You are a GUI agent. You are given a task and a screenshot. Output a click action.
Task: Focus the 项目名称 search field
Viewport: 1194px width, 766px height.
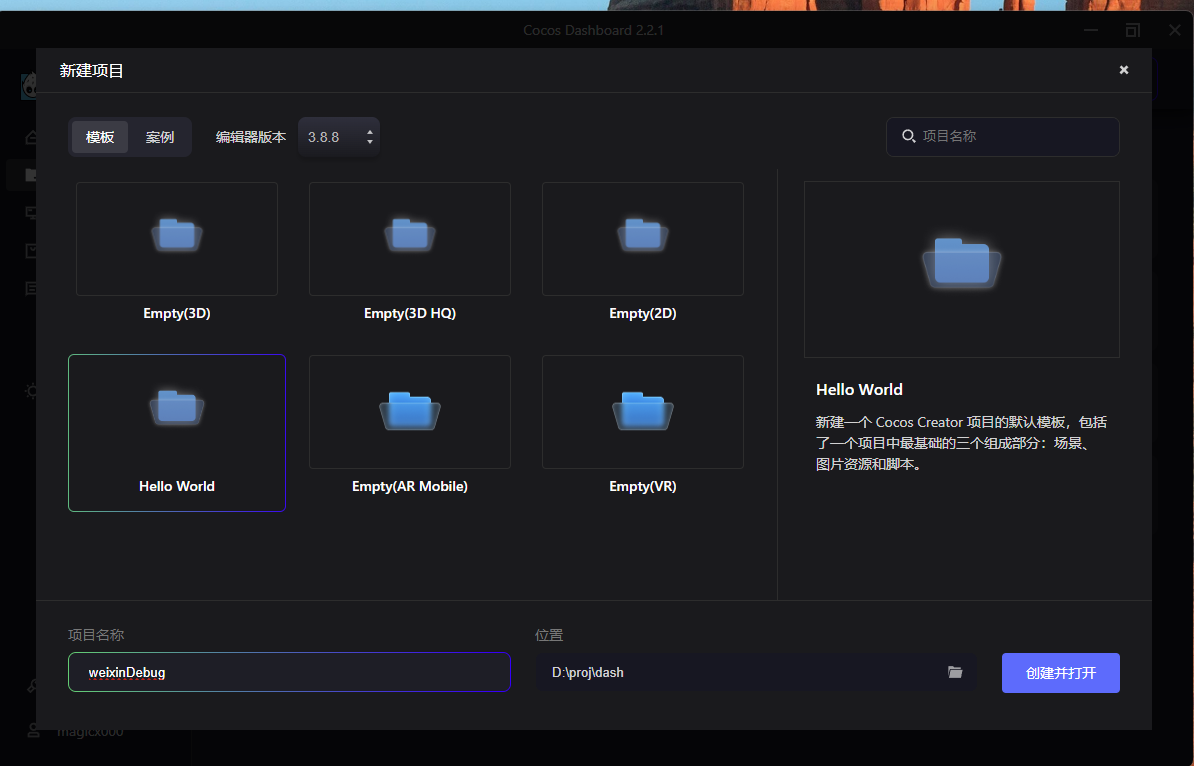(x=1003, y=137)
